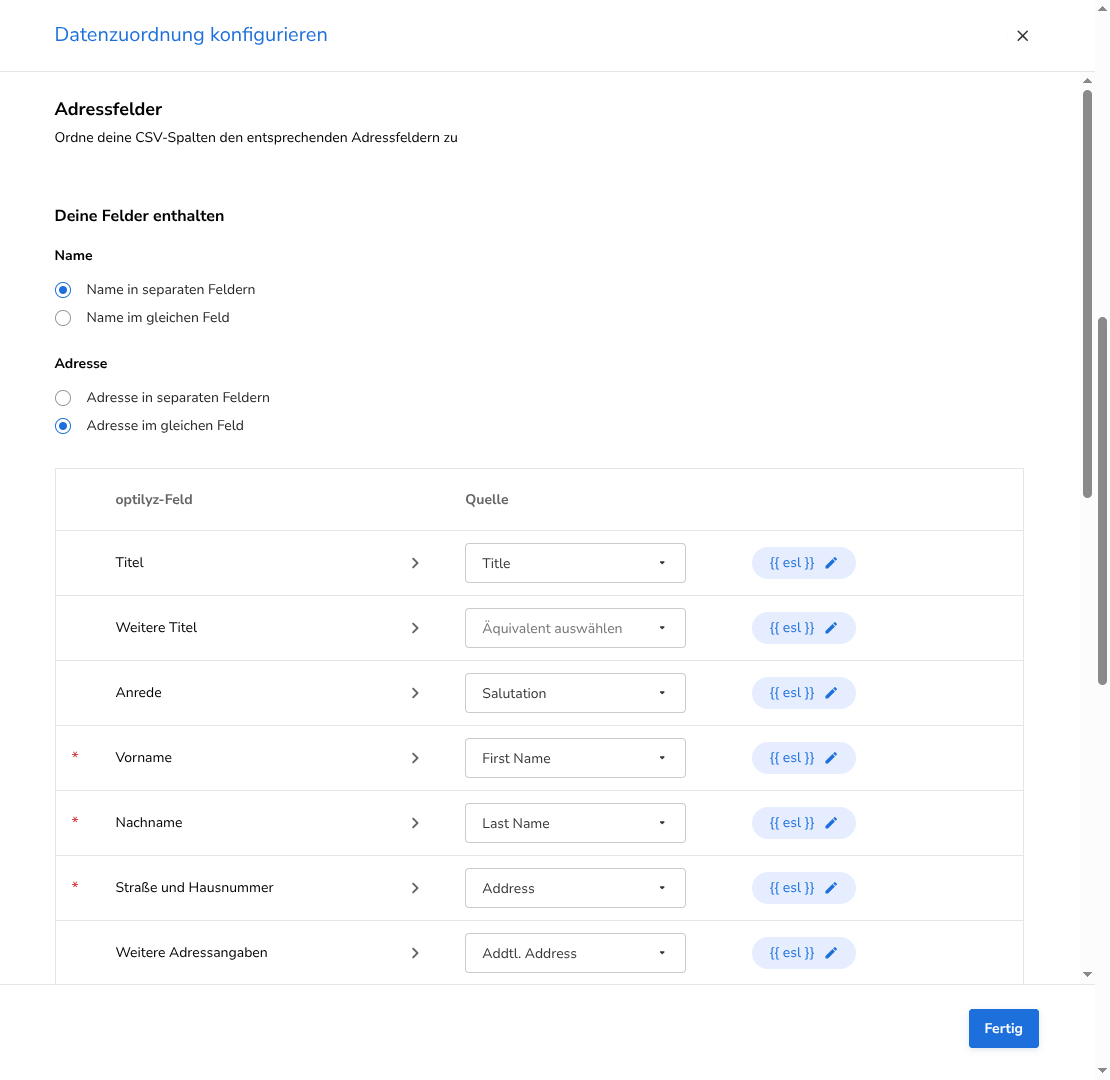Click the chevron arrow in the Titel row
1110x1080 pixels.
(416, 563)
